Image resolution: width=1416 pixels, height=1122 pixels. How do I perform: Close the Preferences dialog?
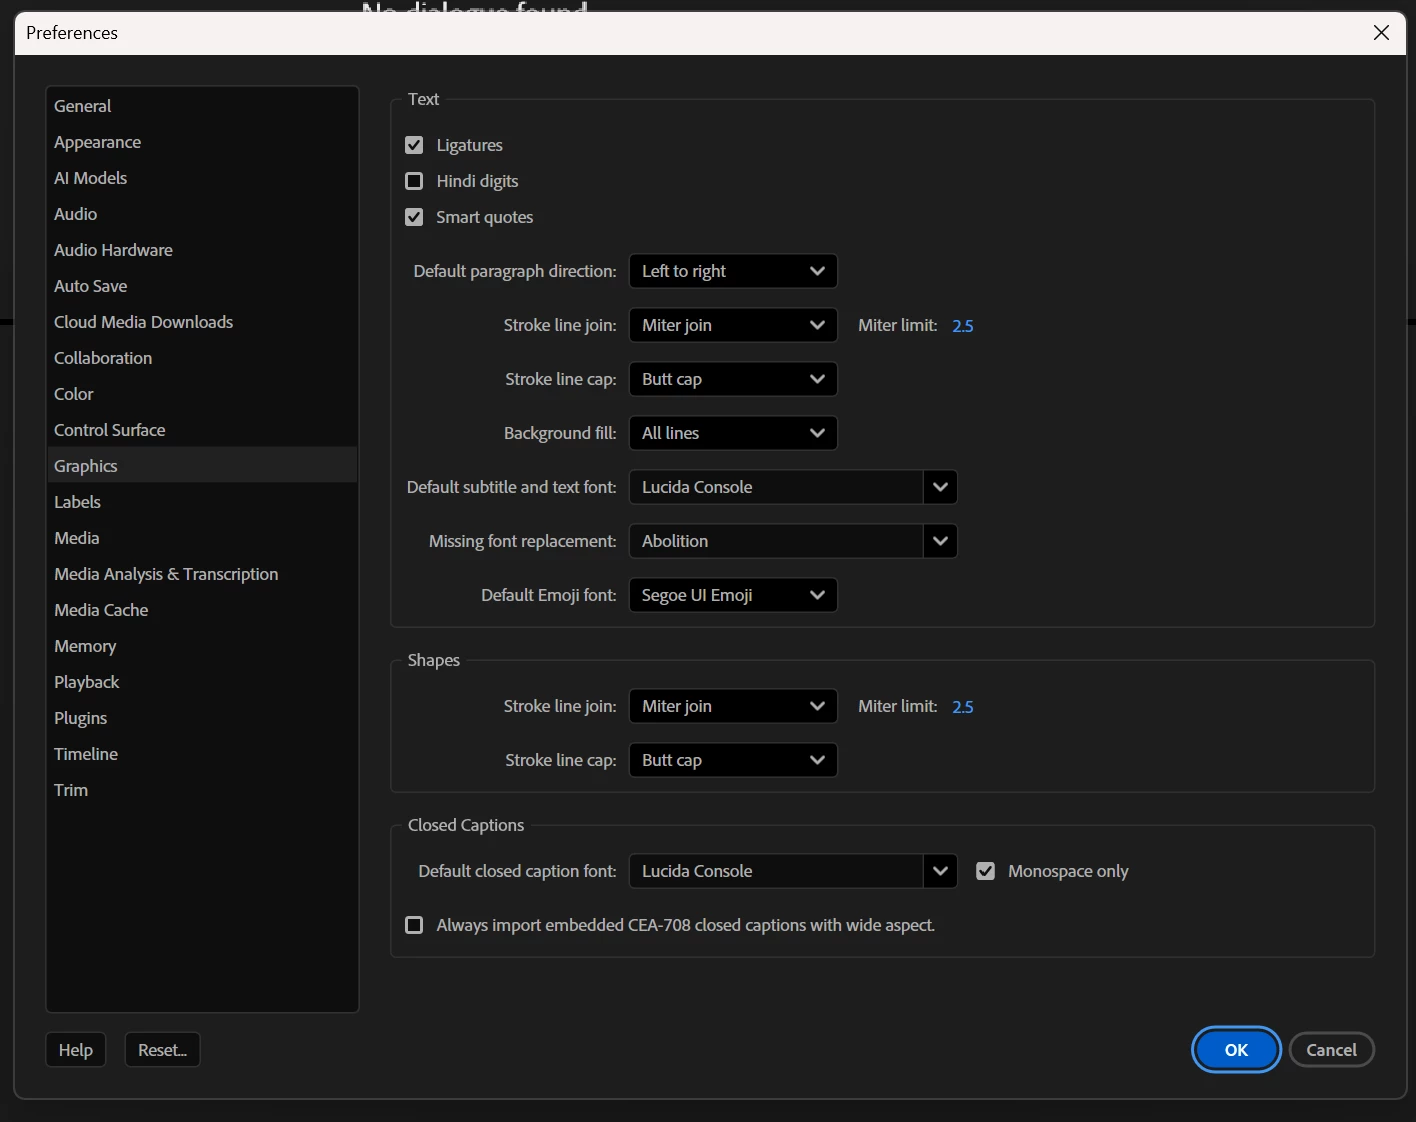tap(1381, 33)
